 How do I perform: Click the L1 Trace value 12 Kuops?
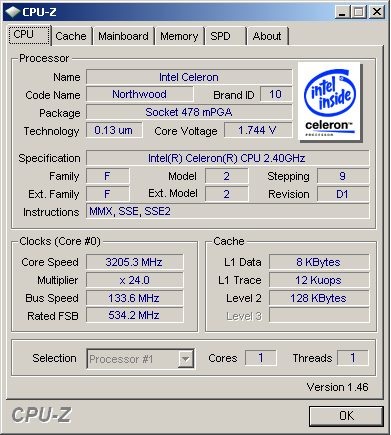tap(319, 280)
